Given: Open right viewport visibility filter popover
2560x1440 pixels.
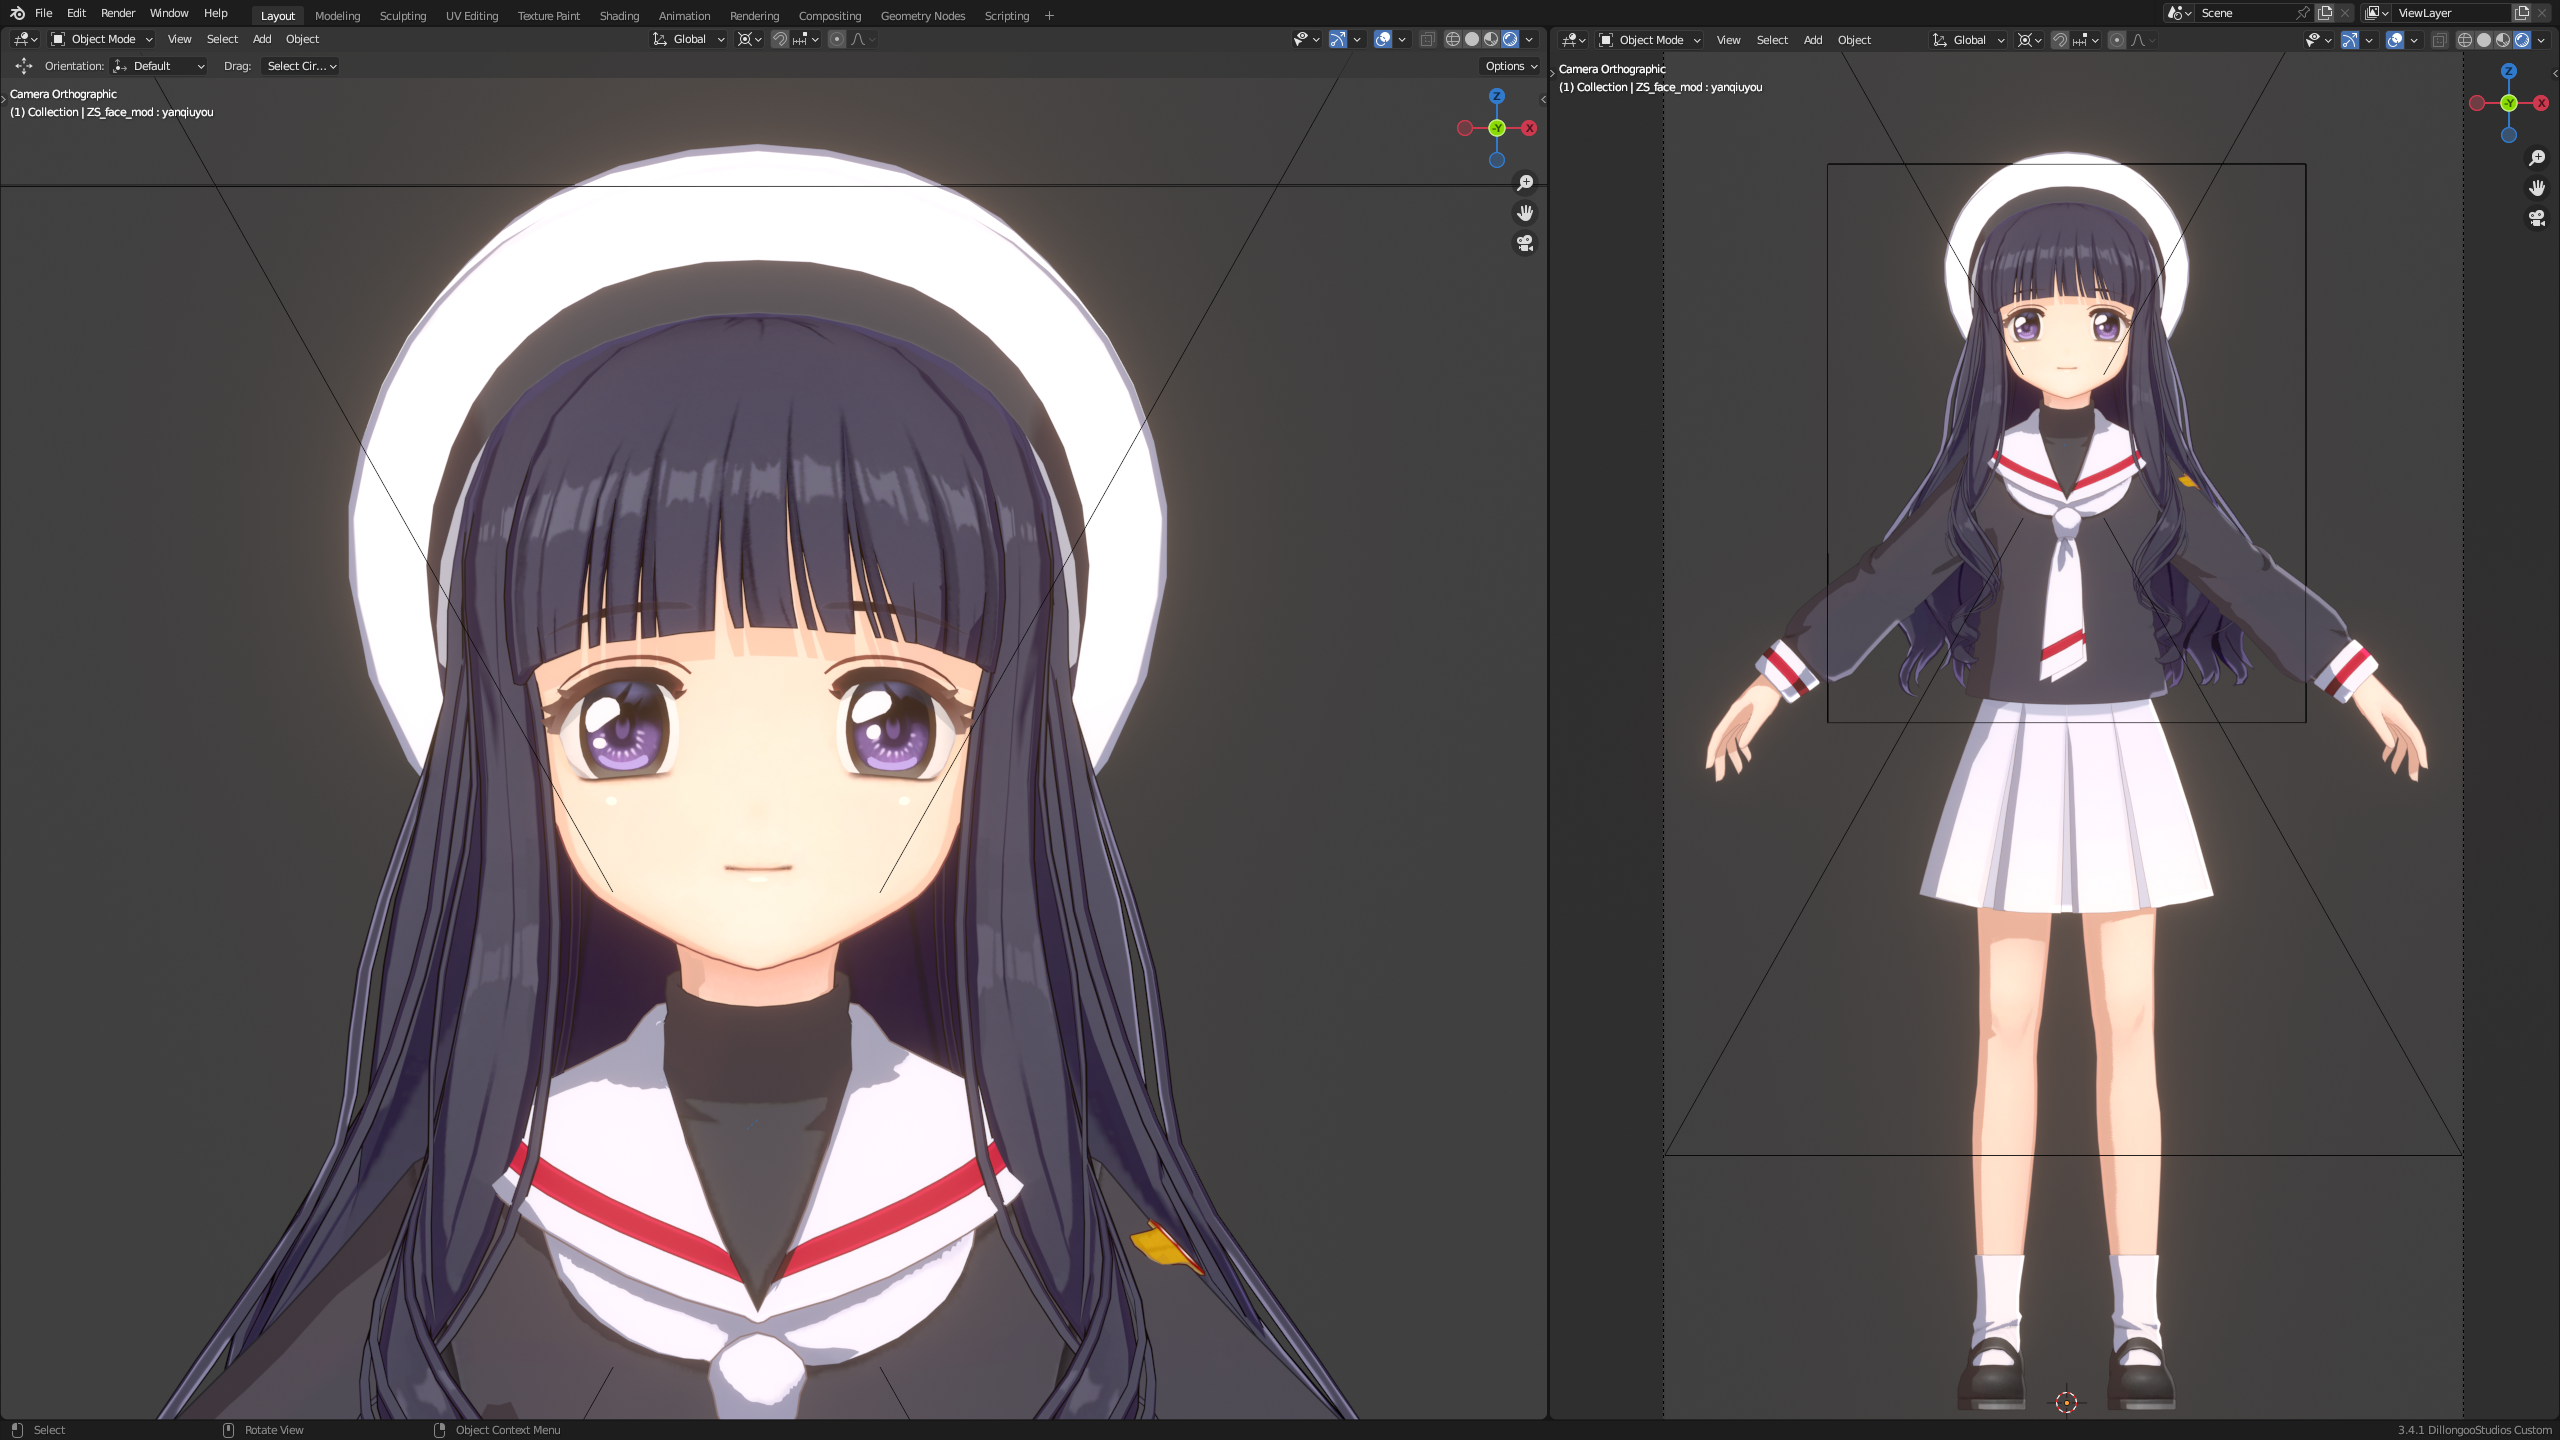Looking at the screenshot, I should click(x=2318, y=40).
